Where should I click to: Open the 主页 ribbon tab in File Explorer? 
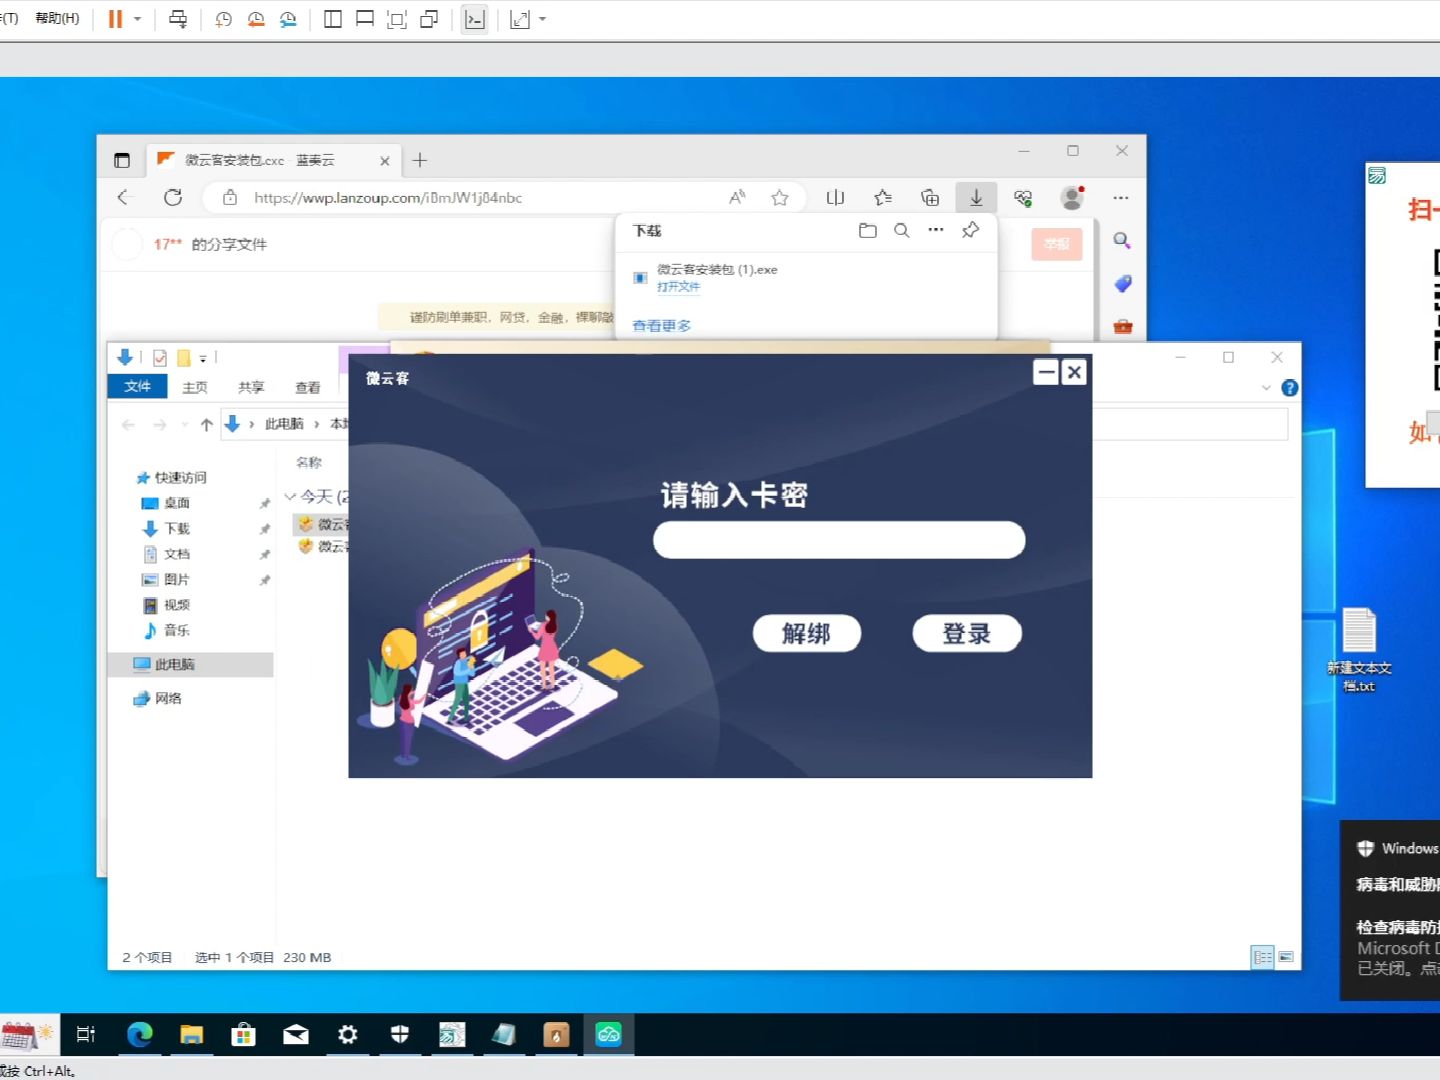click(x=195, y=387)
